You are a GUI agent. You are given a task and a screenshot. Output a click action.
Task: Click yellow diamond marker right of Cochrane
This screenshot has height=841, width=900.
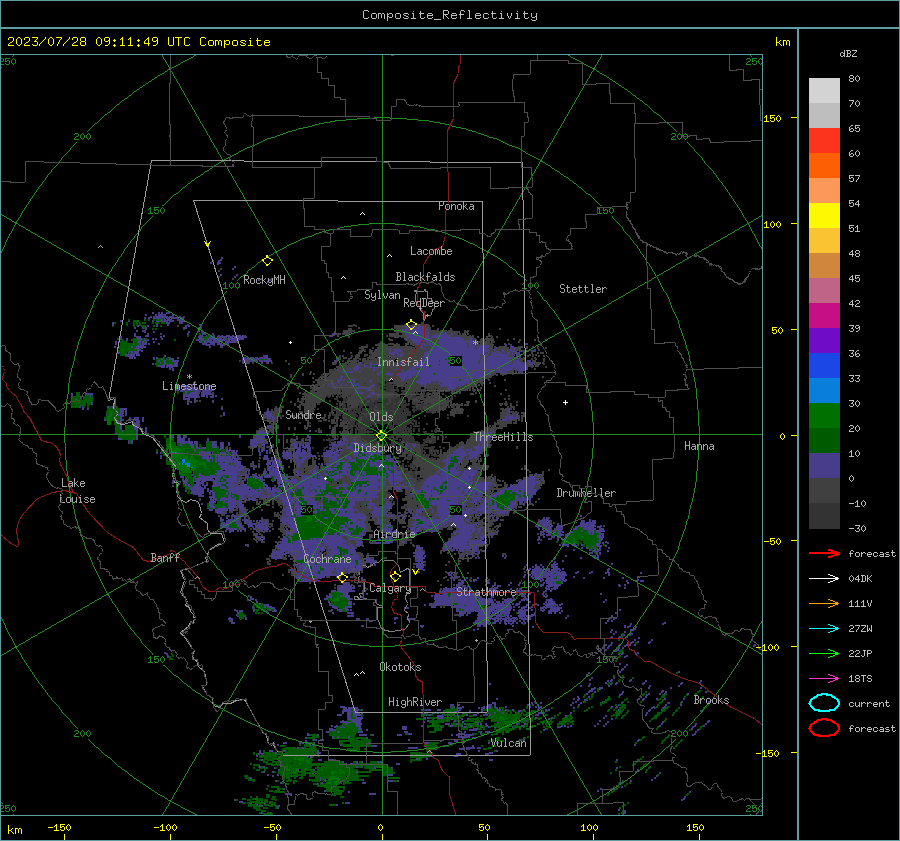click(342, 577)
